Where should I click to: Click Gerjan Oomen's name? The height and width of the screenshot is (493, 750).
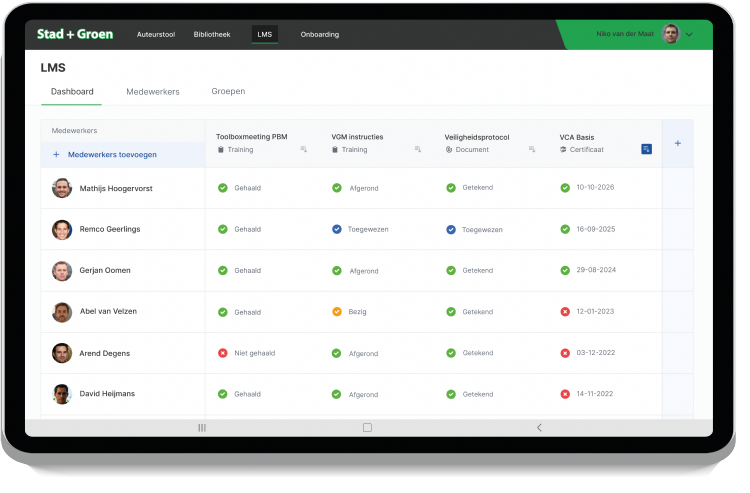[105, 270]
